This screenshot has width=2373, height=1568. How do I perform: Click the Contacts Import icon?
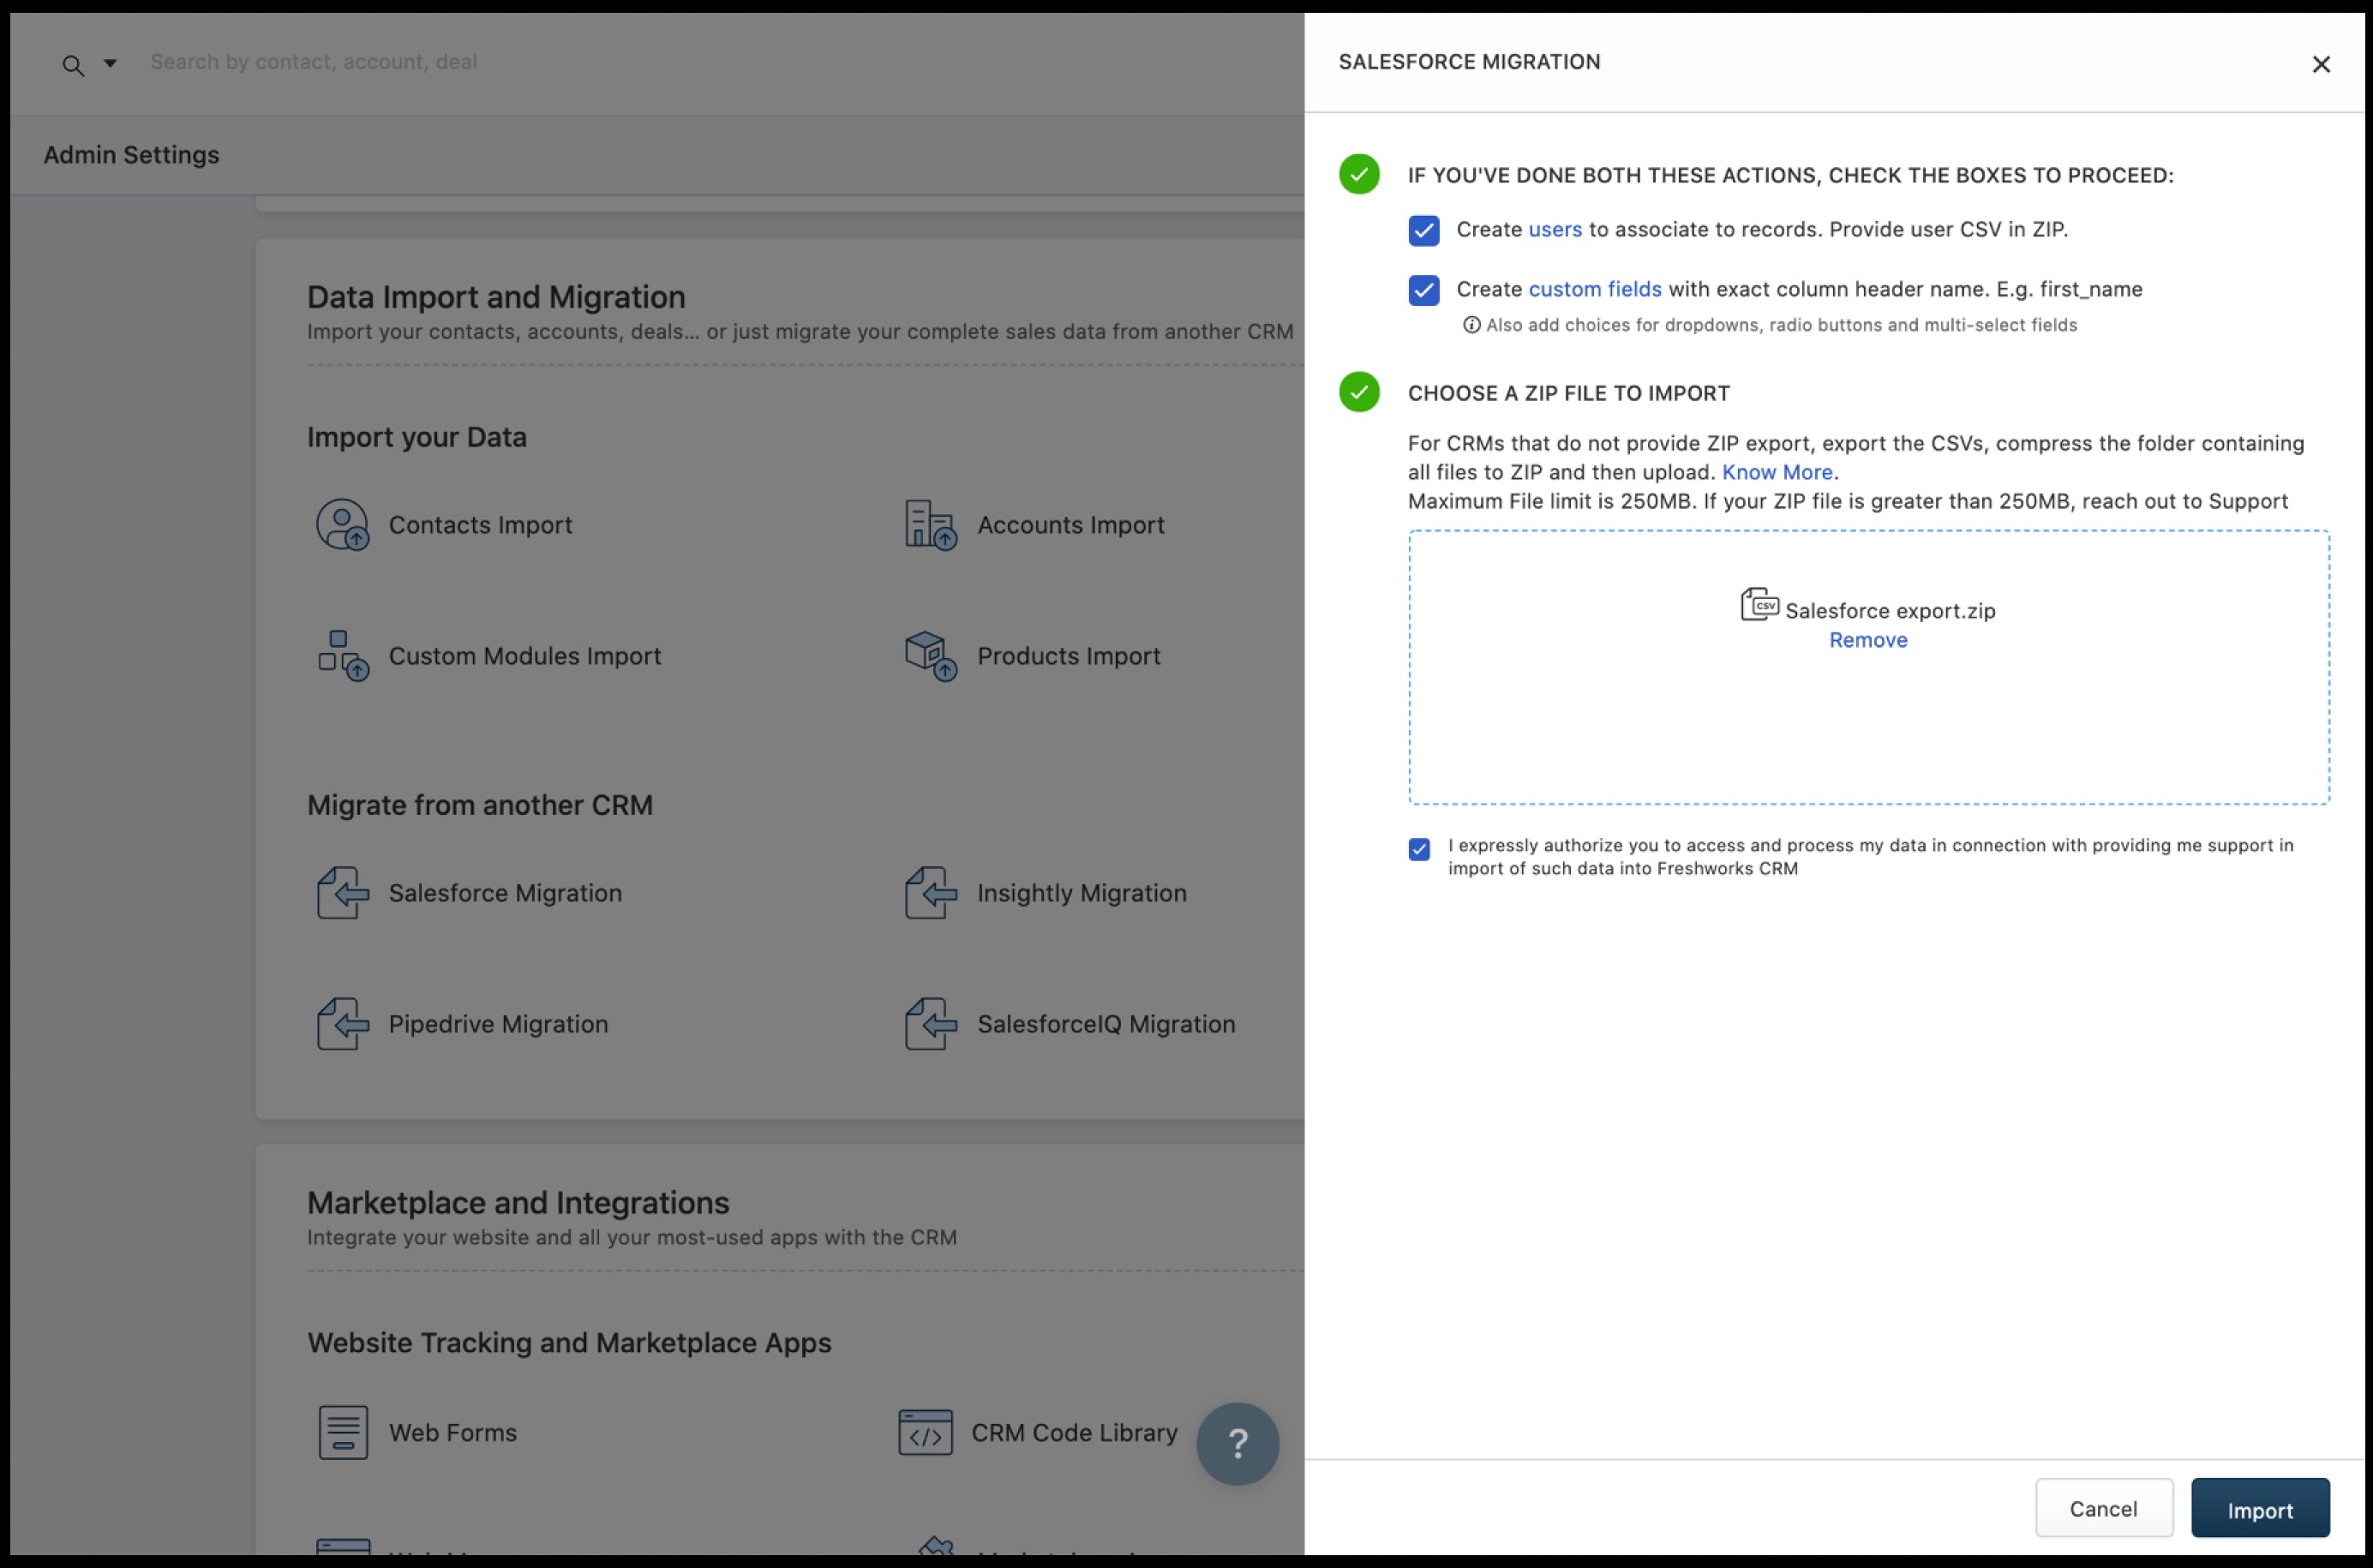coord(342,525)
